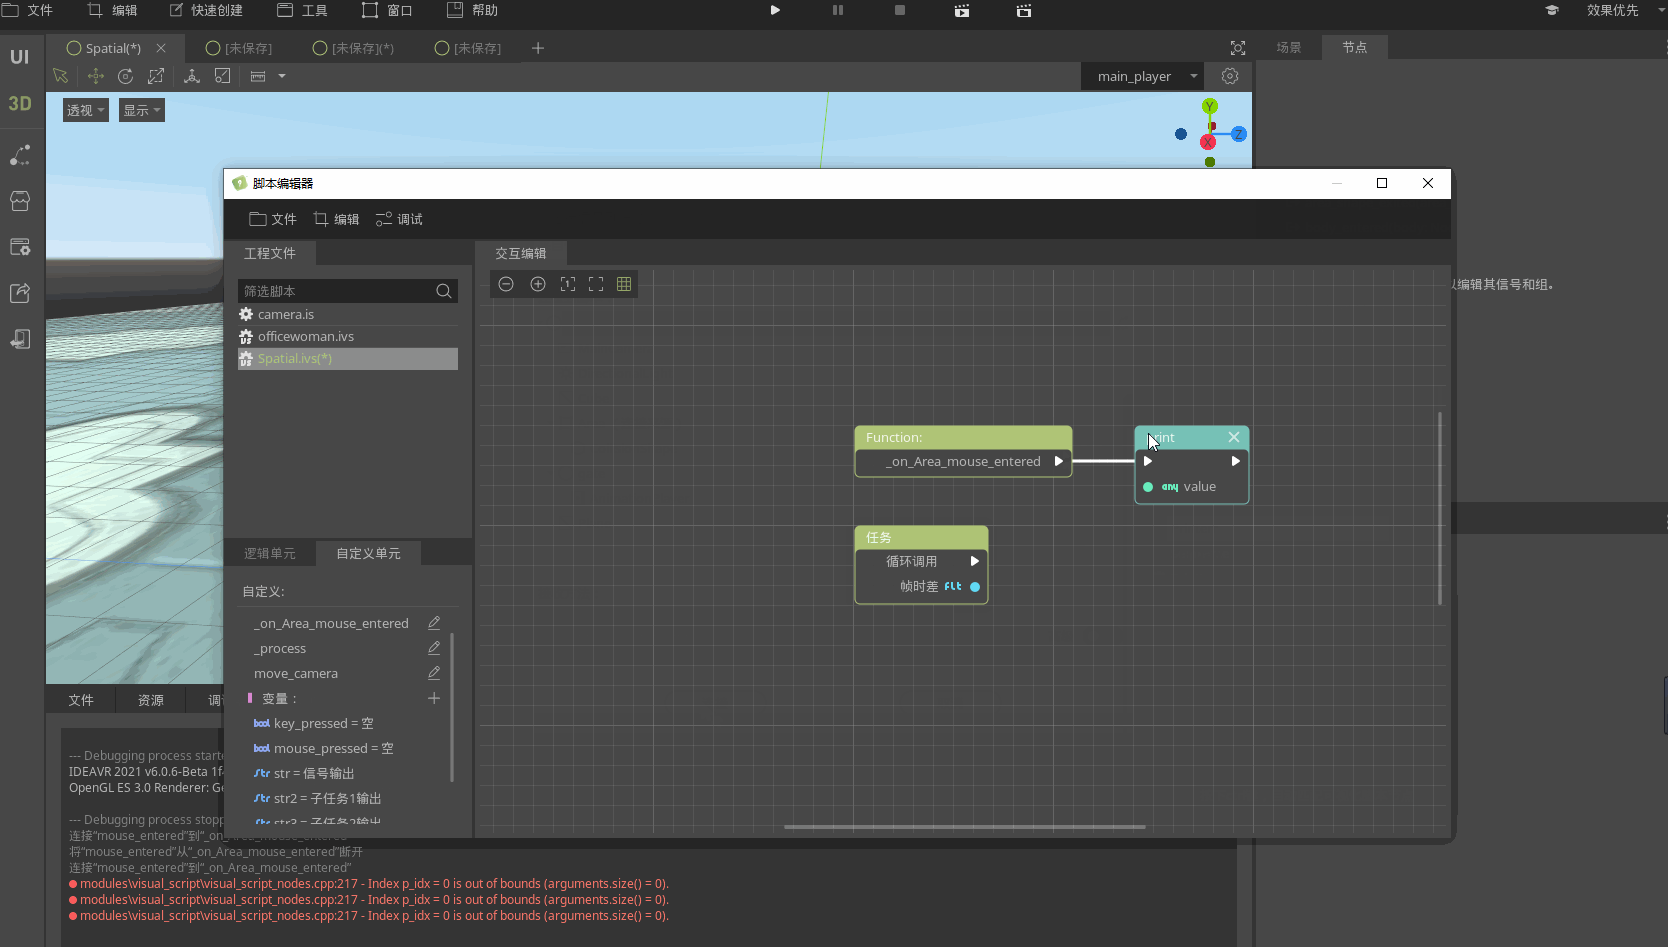Reset graph zoom to 1:1
Viewport: 1668px width, 947px height.
(x=568, y=284)
